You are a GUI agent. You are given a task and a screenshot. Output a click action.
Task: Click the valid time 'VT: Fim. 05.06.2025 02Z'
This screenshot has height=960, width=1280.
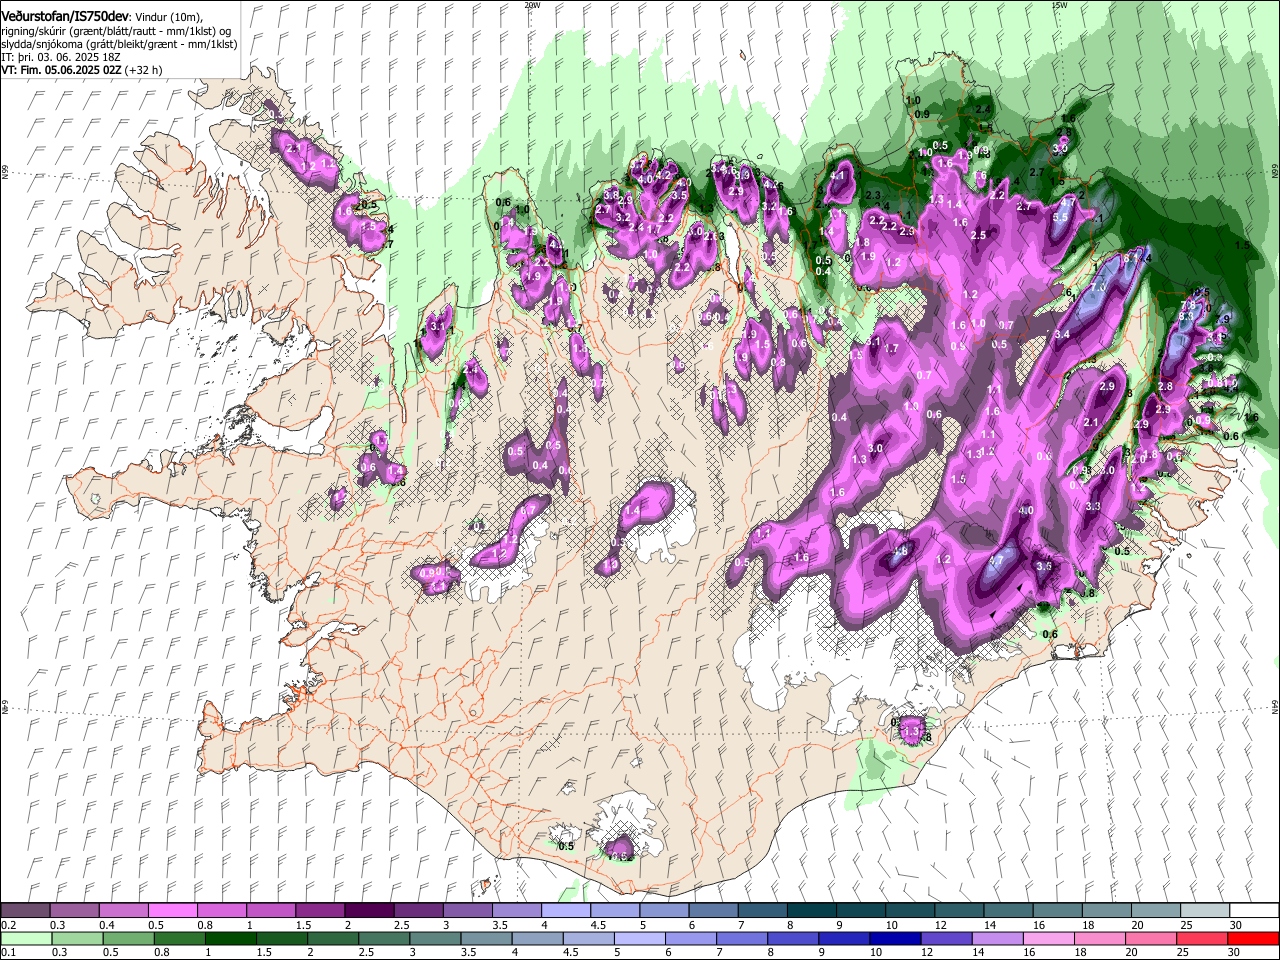tap(61, 70)
